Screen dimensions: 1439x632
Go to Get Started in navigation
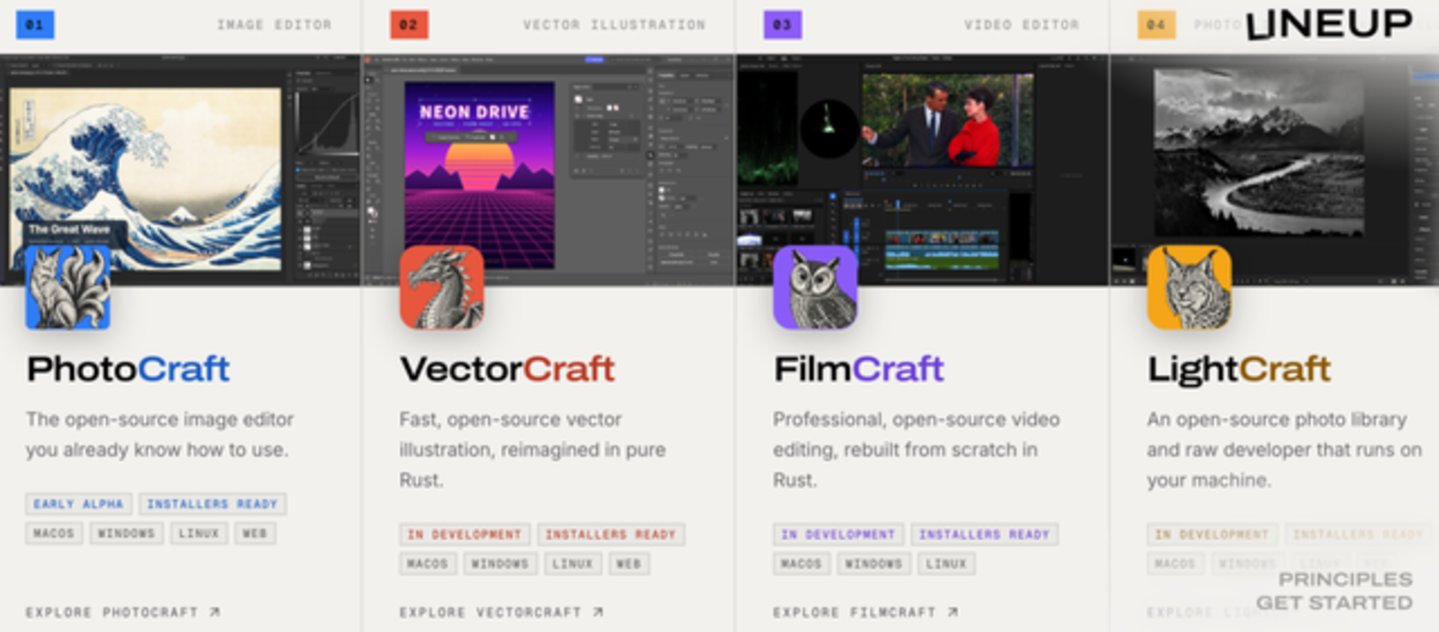point(1334,603)
